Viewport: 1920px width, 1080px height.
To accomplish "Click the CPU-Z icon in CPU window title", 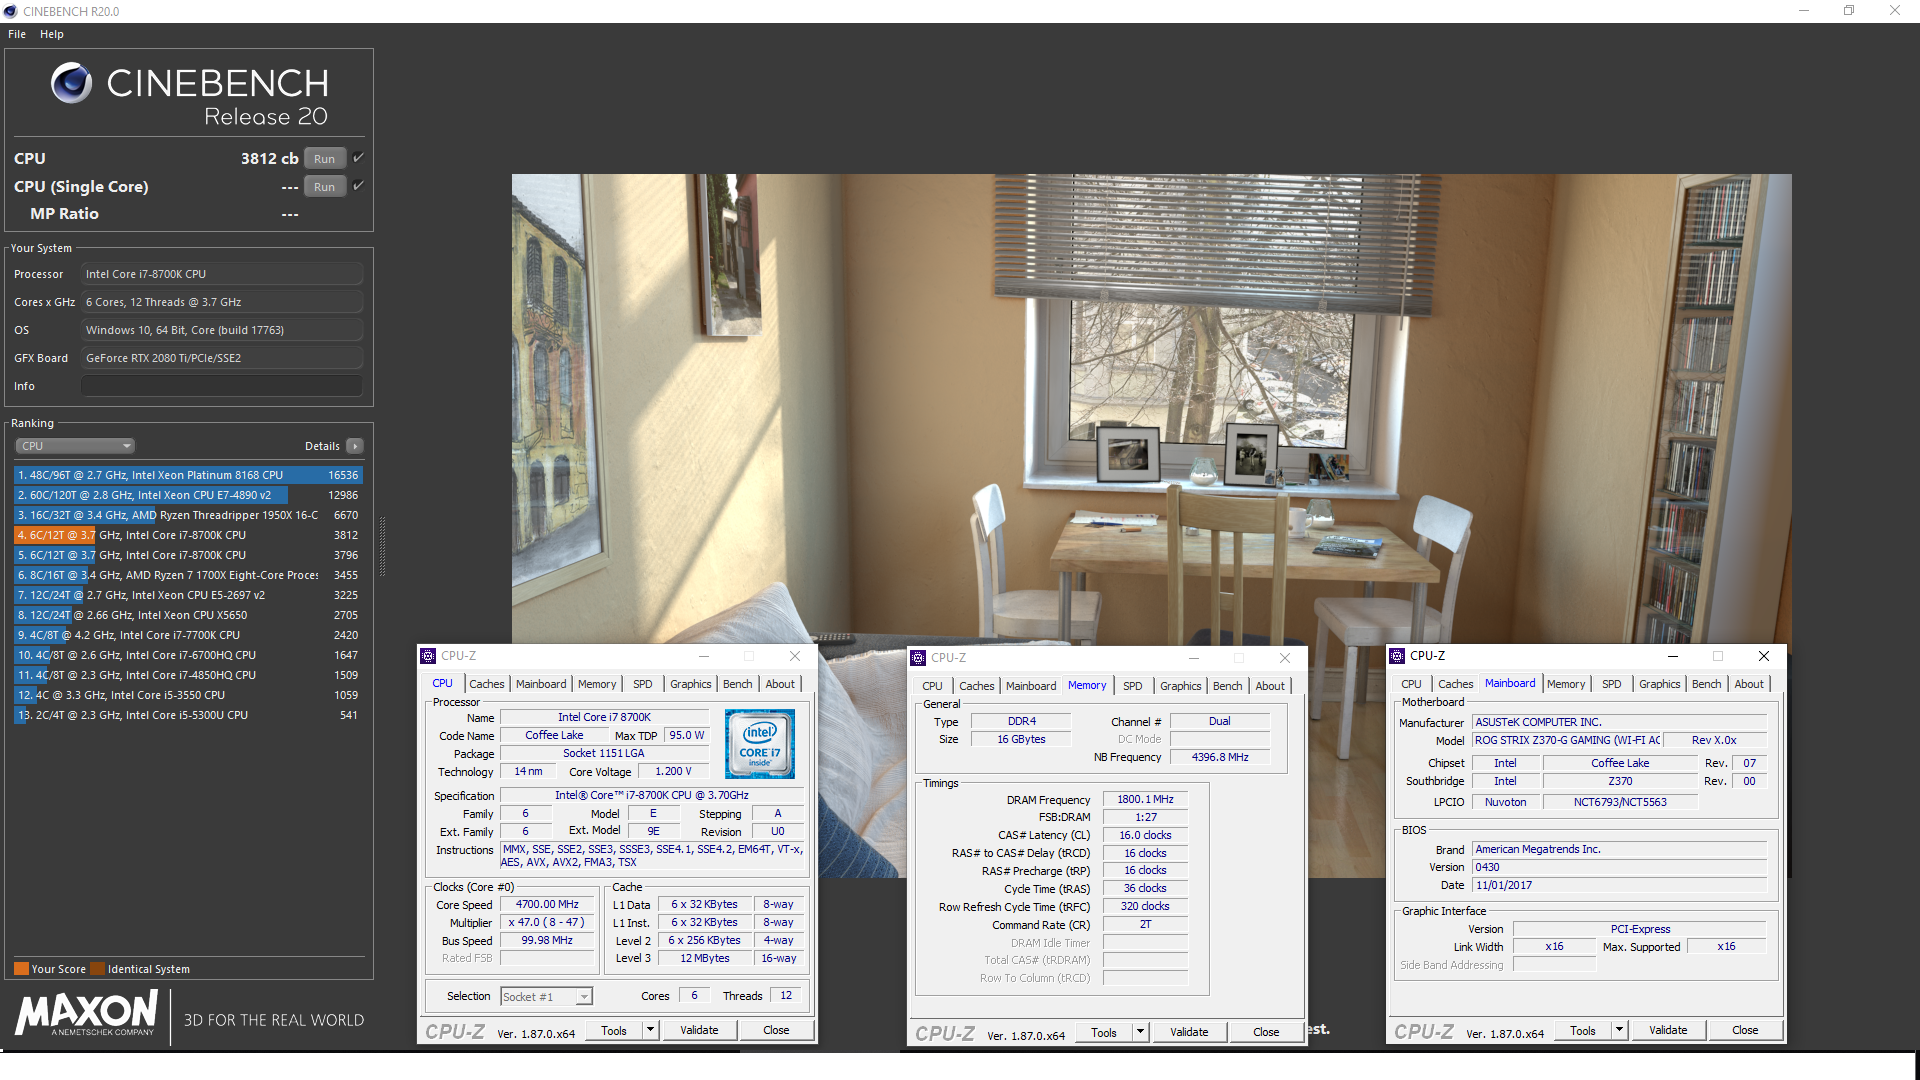I will [x=428, y=656].
